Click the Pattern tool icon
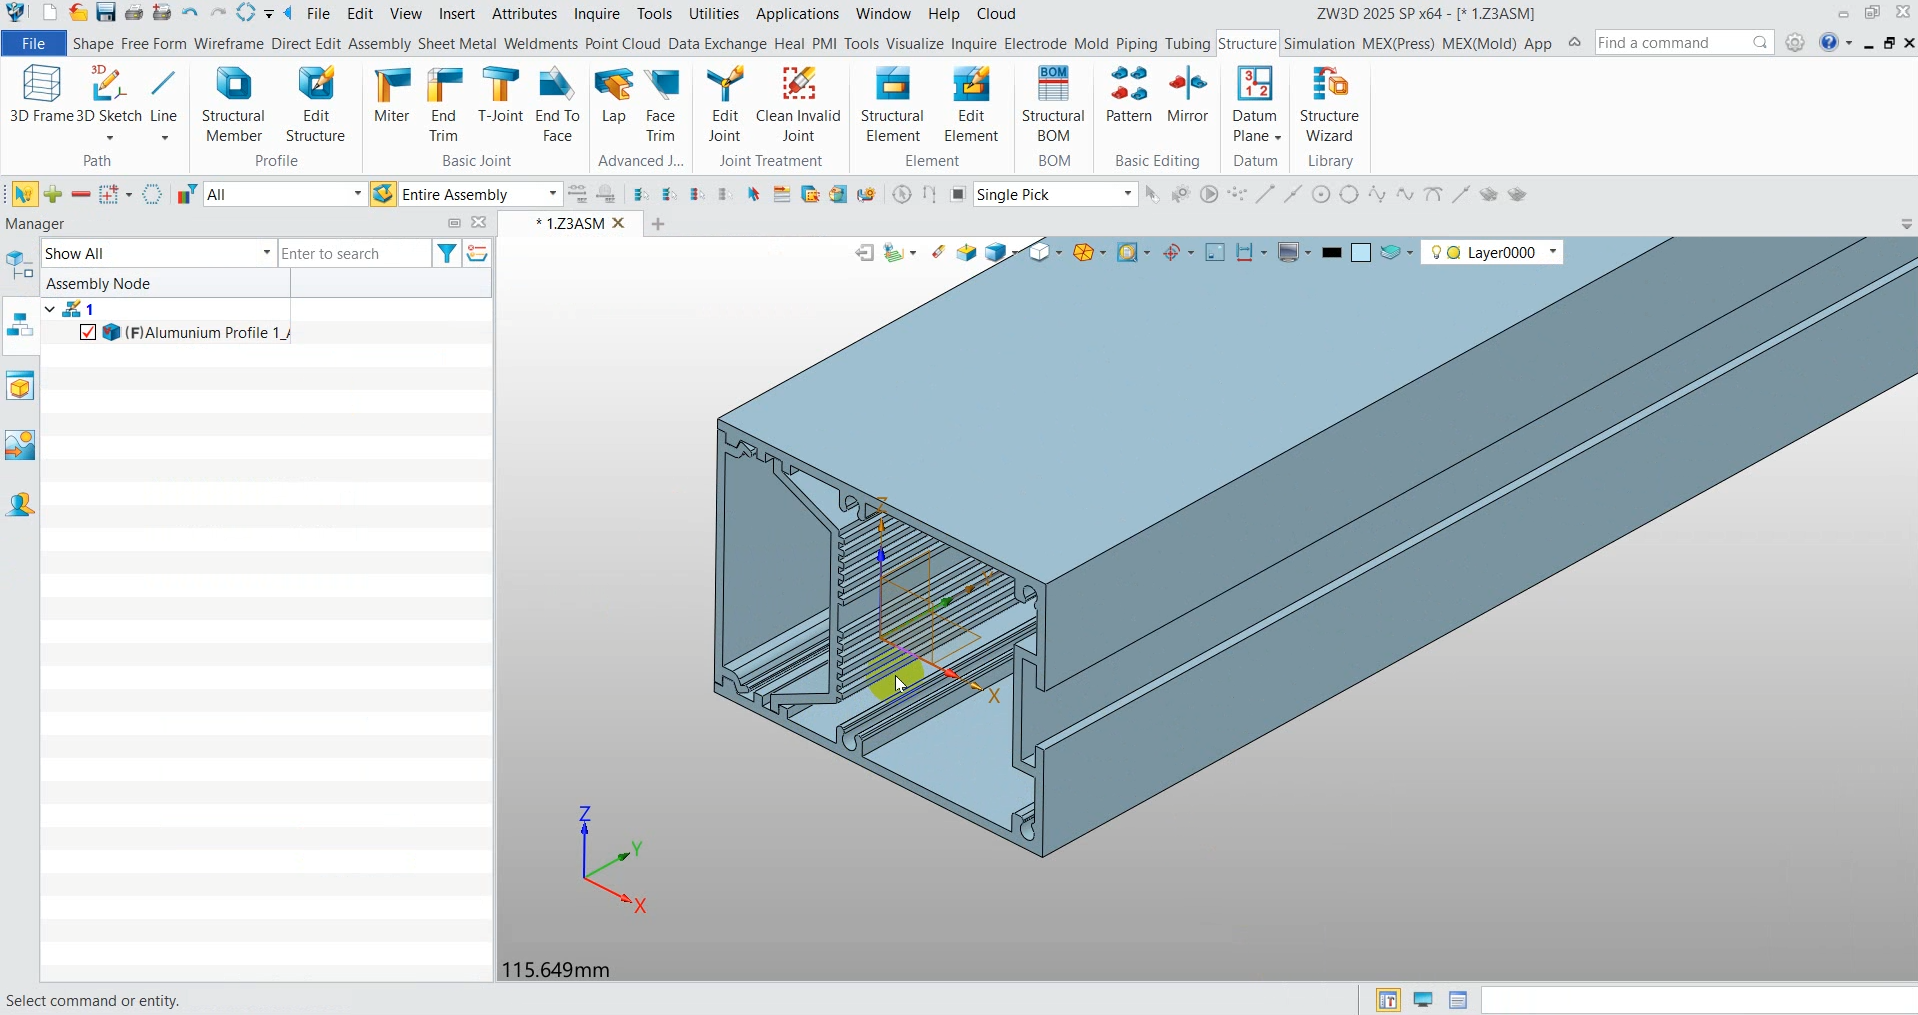This screenshot has width=1918, height=1015. pos(1129,96)
